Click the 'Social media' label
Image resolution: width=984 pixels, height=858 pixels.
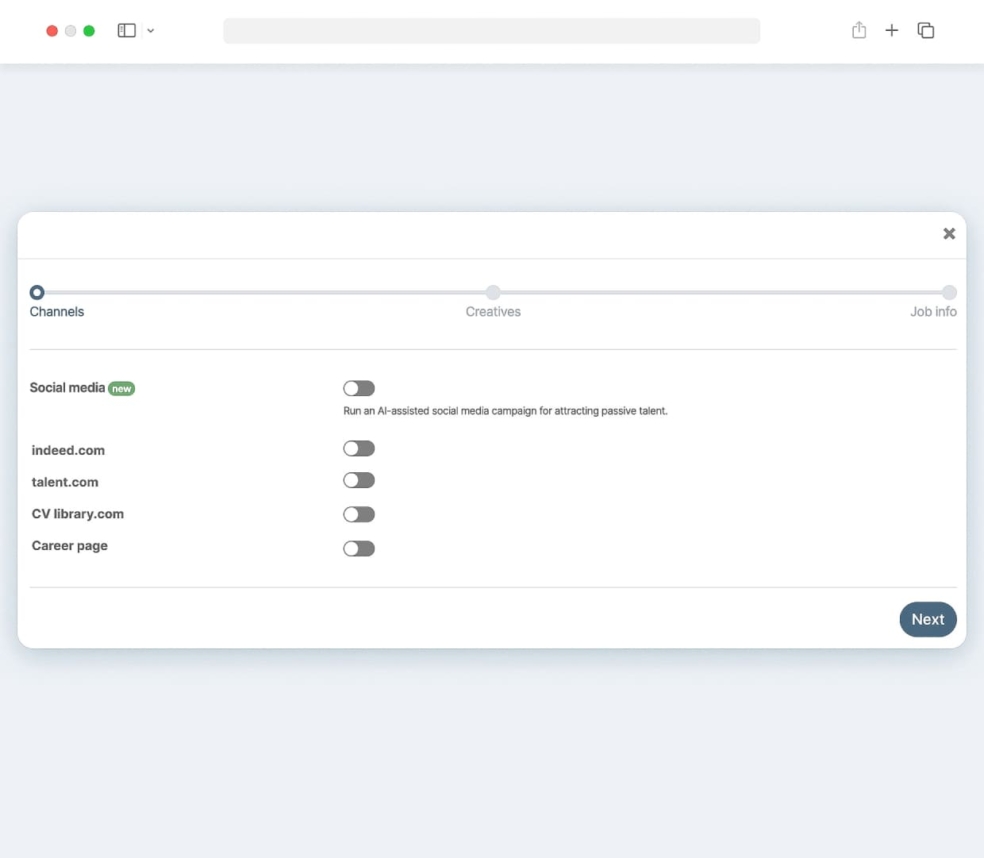(x=67, y=388)
